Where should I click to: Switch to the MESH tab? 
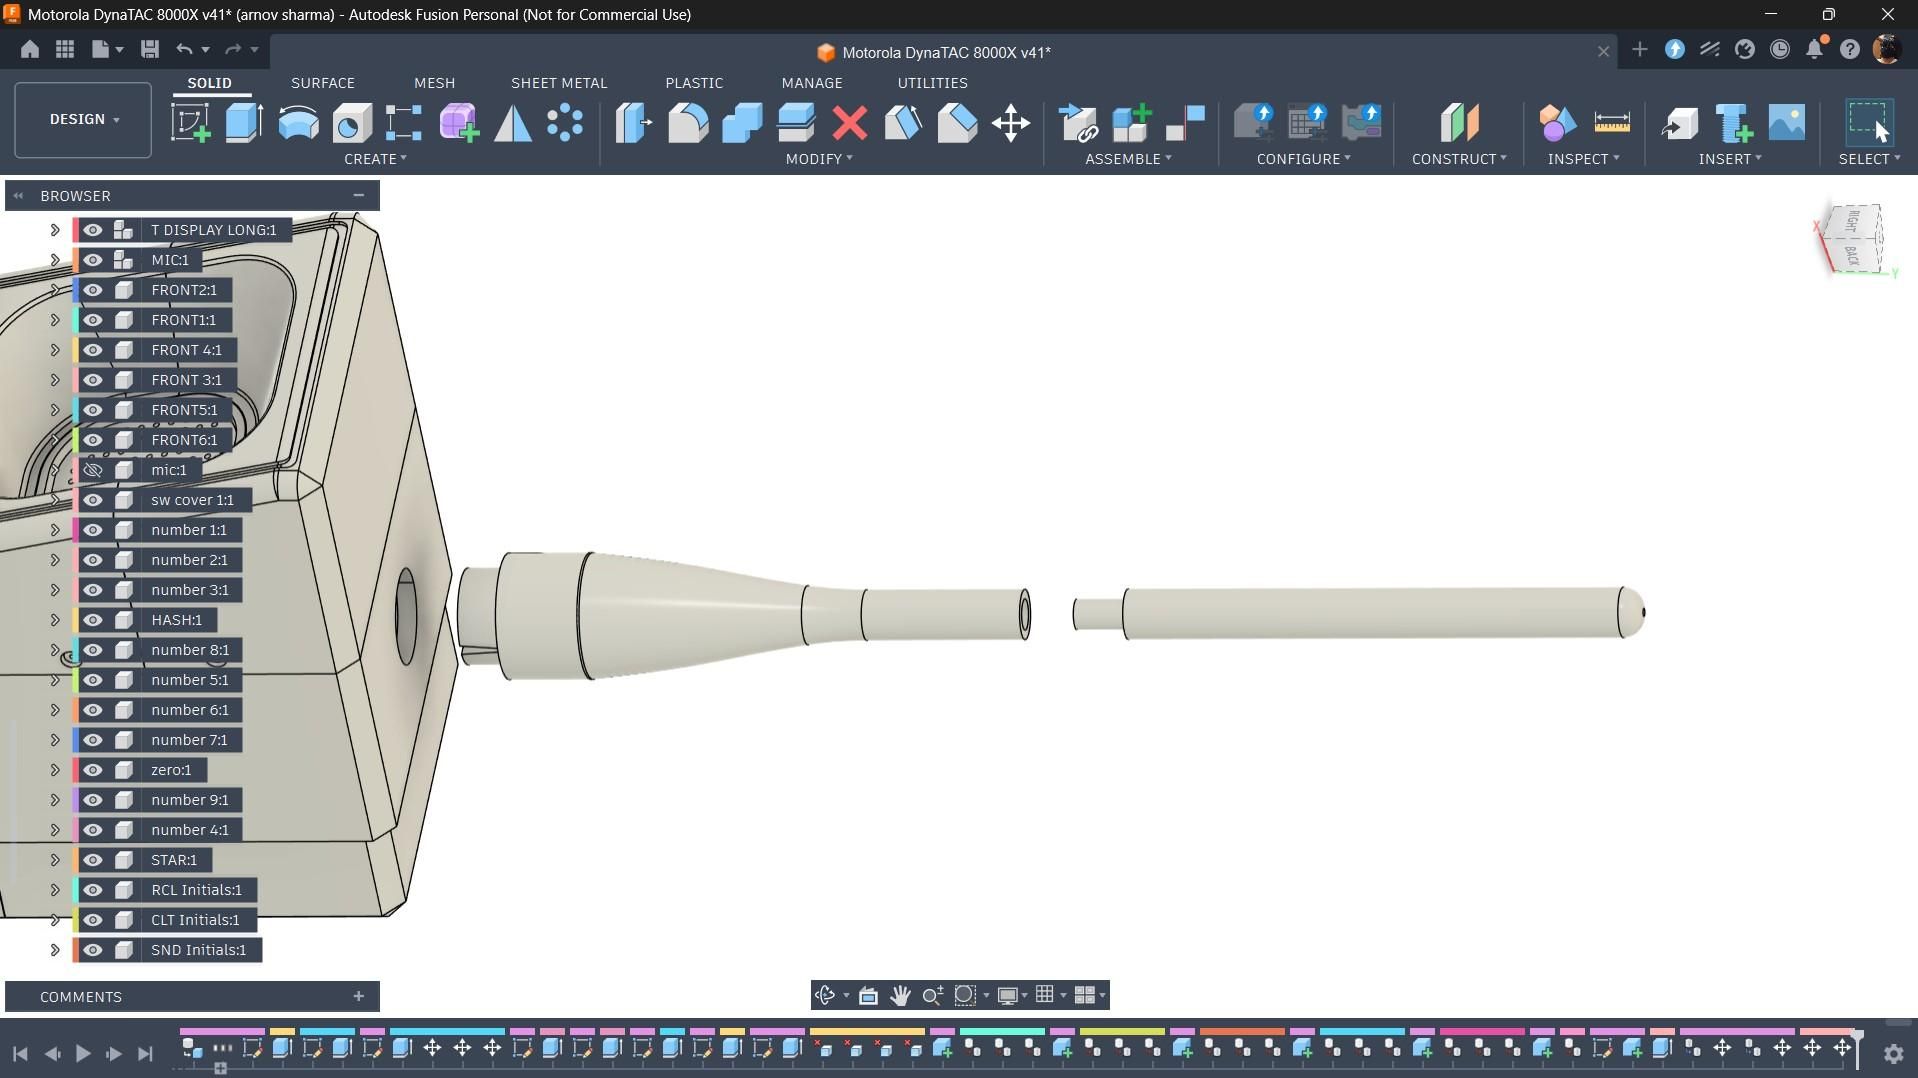(434, 83)
